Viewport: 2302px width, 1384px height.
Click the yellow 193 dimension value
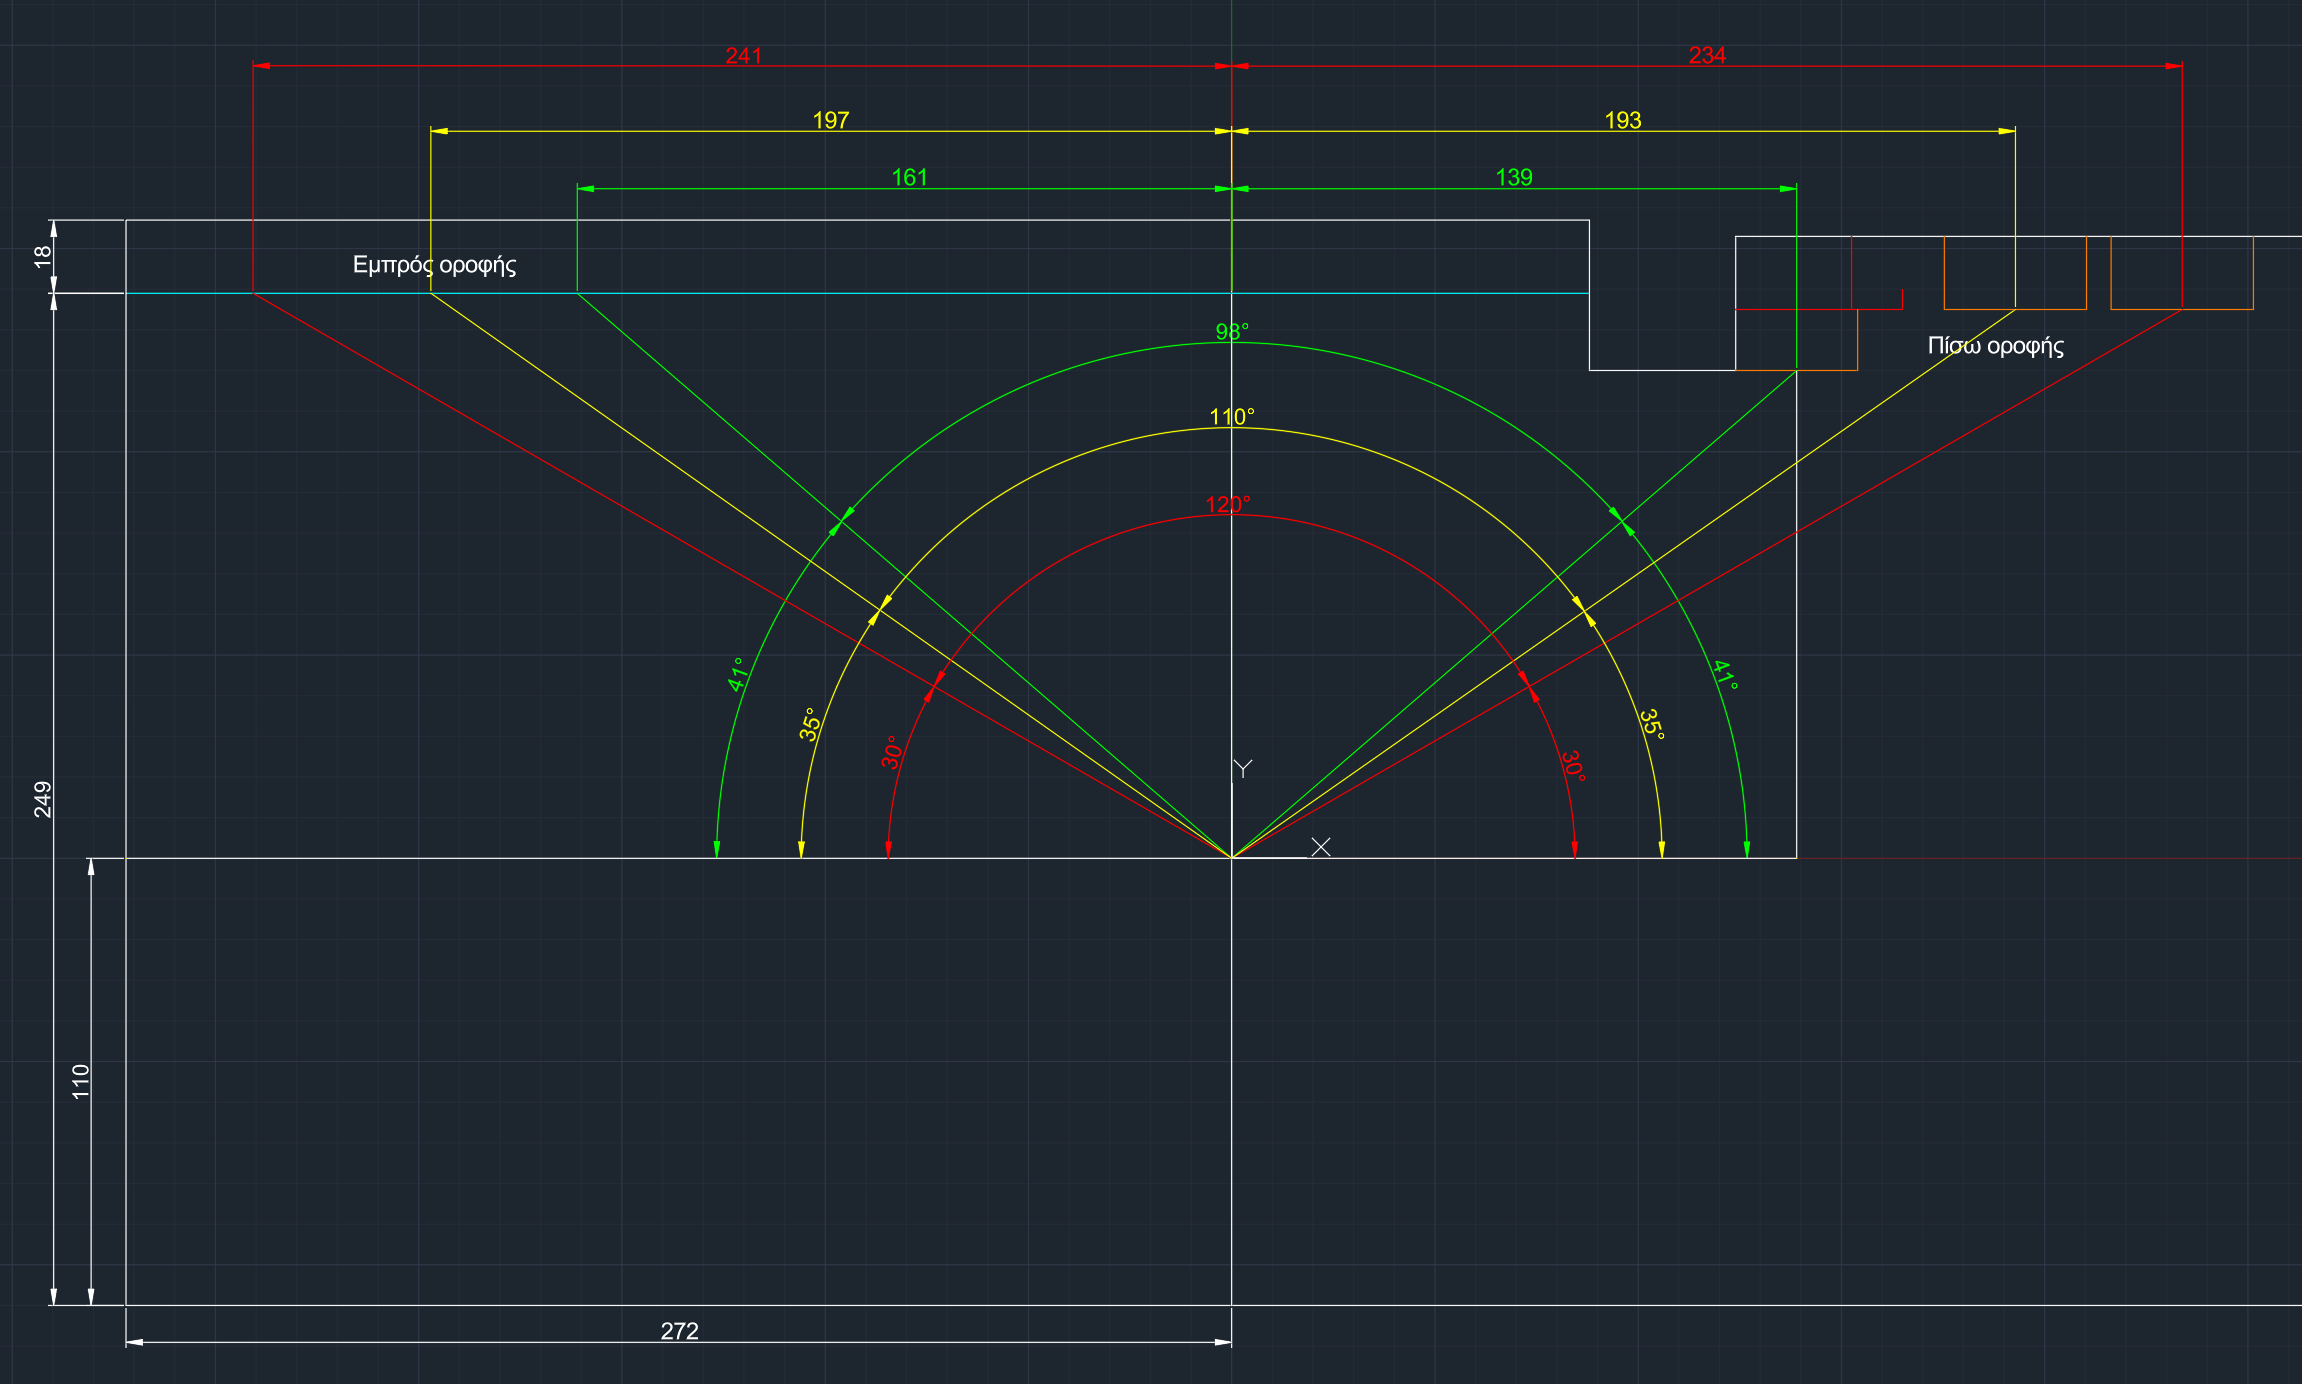tap(1622, 121)
